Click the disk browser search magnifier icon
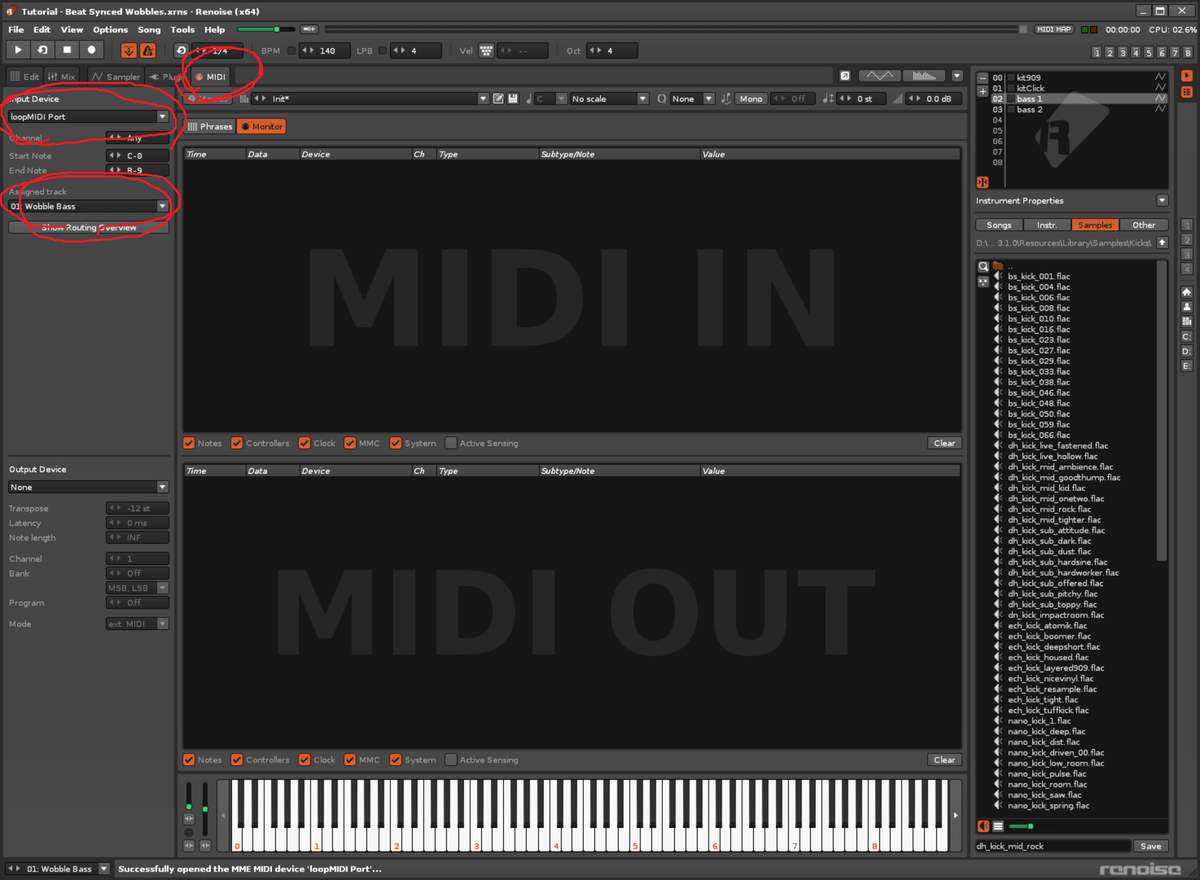The image size is (1200, 880). pyautogui.click(x=983, y=266)
